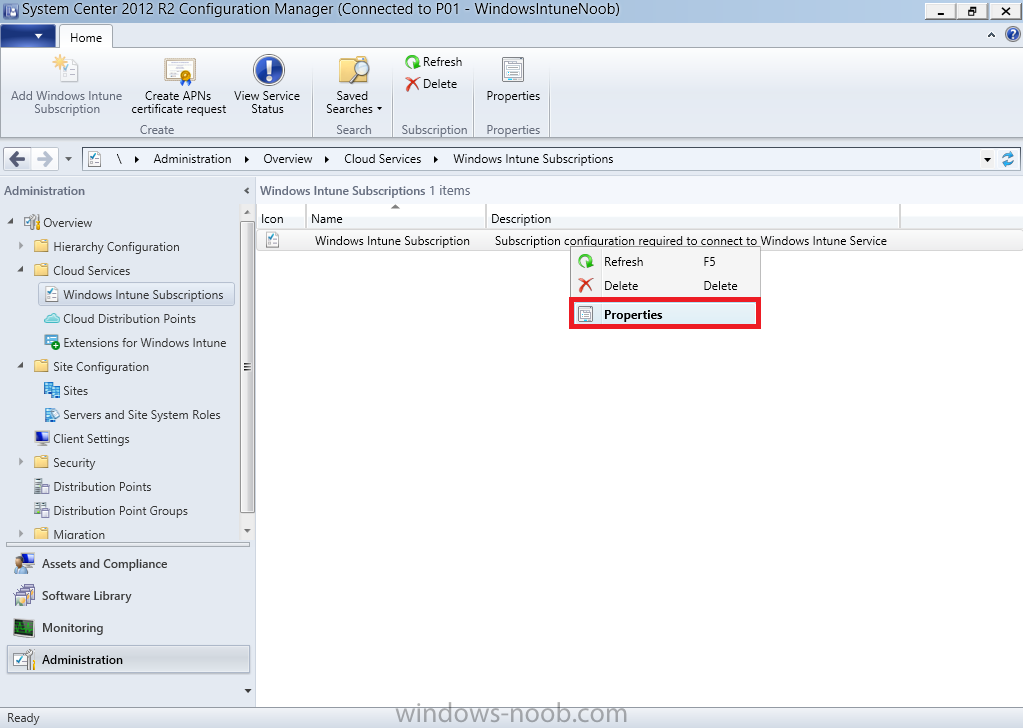
Task: Open workspace options arrow below Administration
Action: tap(247, 691)
